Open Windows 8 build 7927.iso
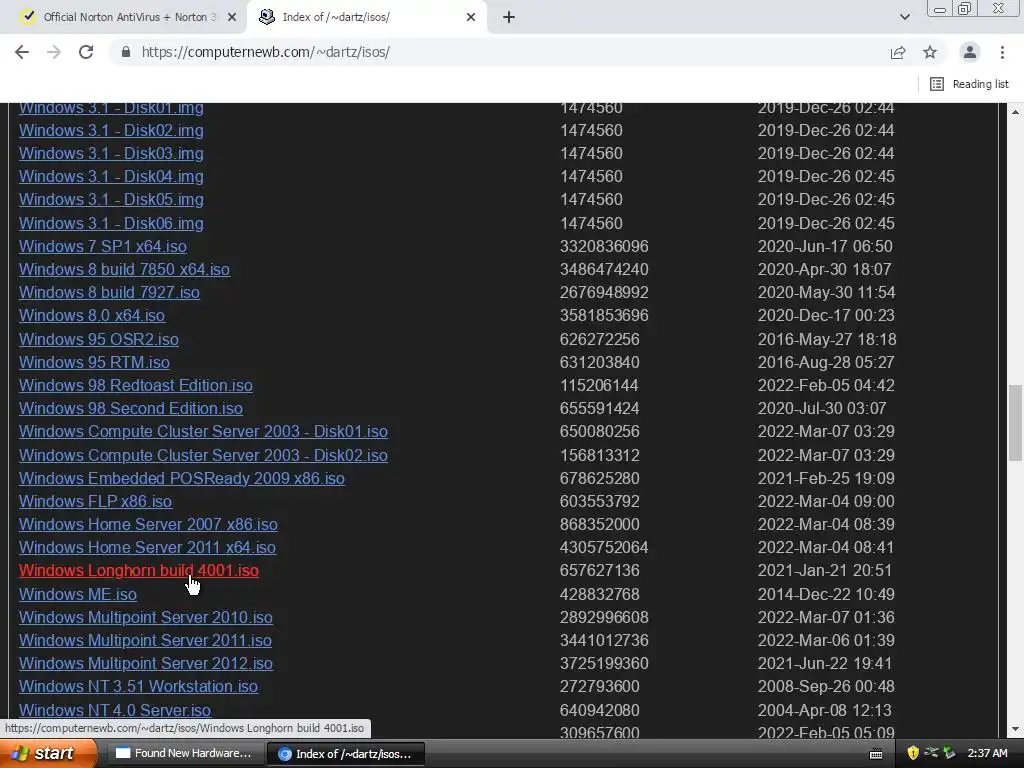This screenshot has width=1024, height=768. click(x=109, y=292)
